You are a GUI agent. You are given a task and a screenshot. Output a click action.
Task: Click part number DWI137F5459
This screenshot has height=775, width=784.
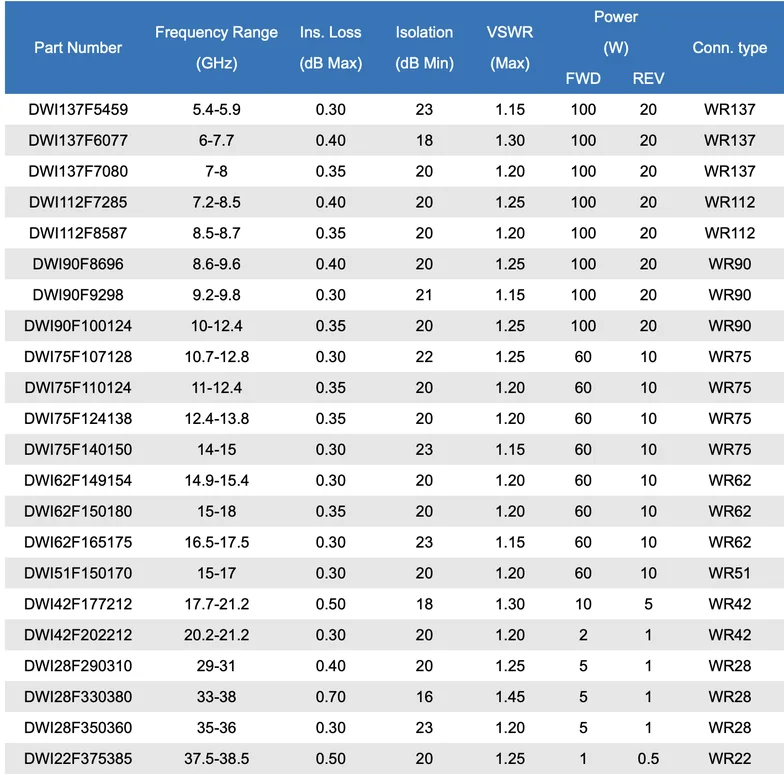78,109
